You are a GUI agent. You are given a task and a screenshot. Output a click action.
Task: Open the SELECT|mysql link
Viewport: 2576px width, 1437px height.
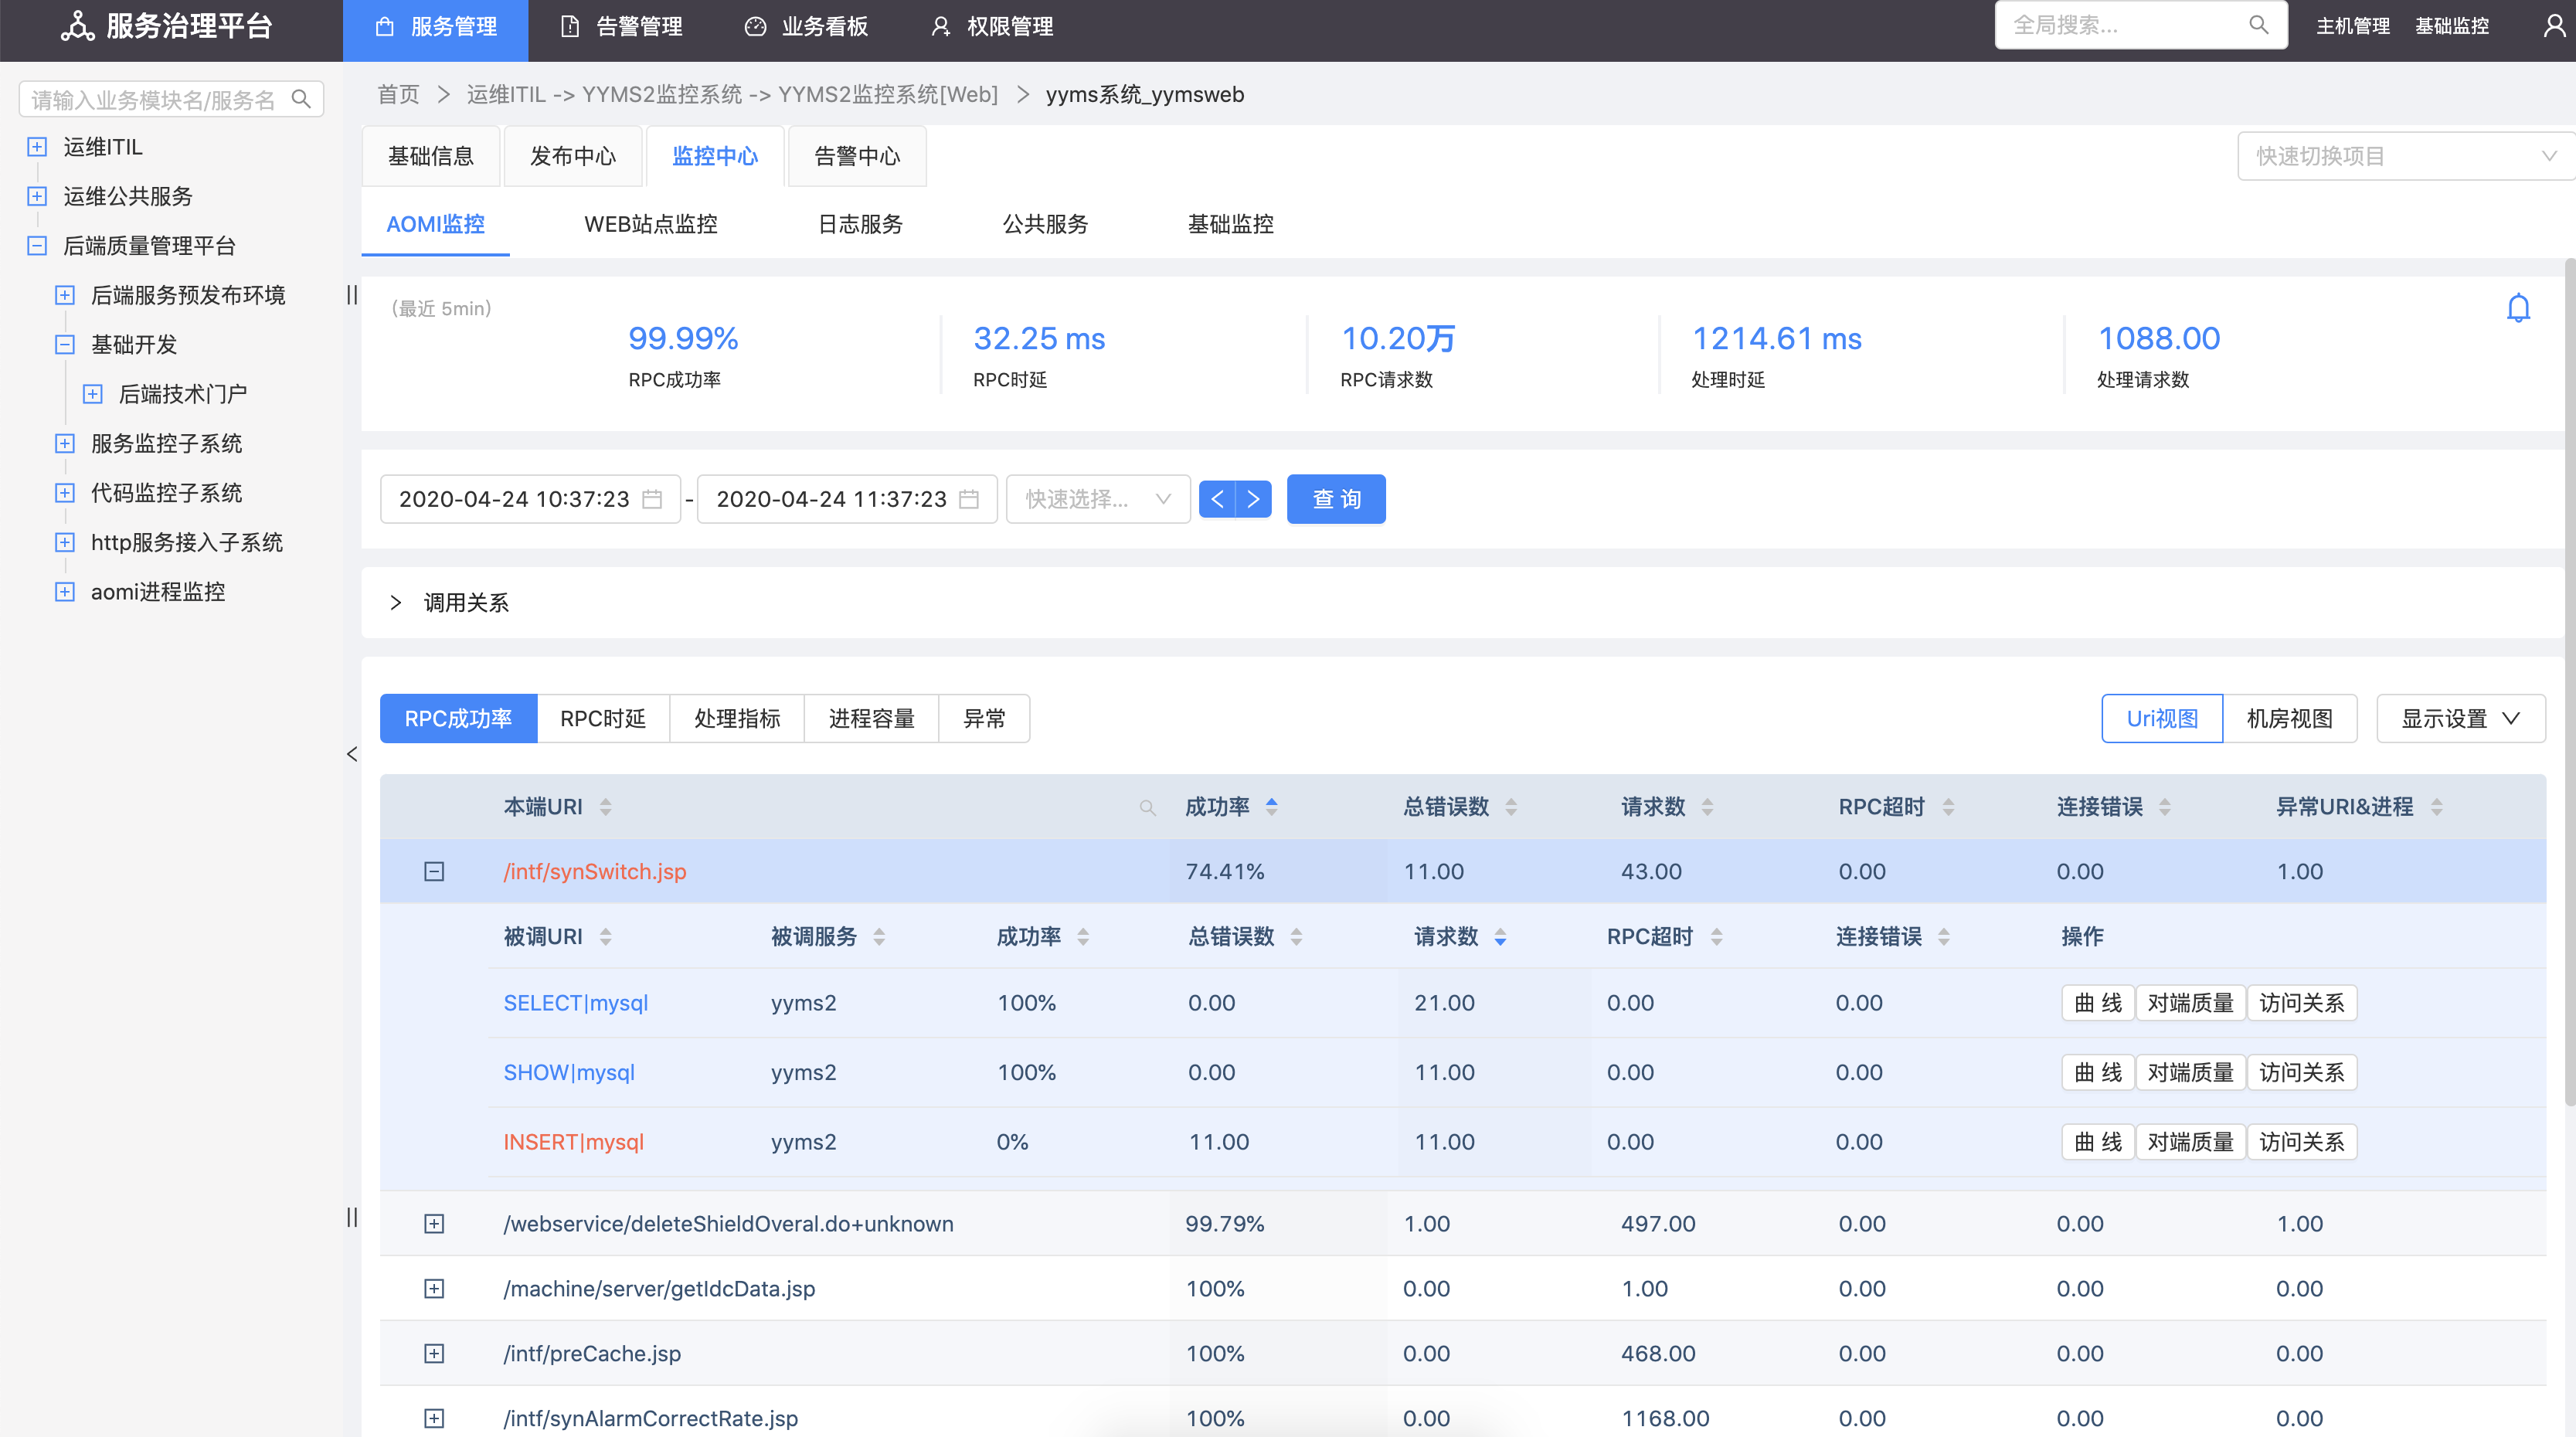pyautogui.click(x=575, y=1002)
